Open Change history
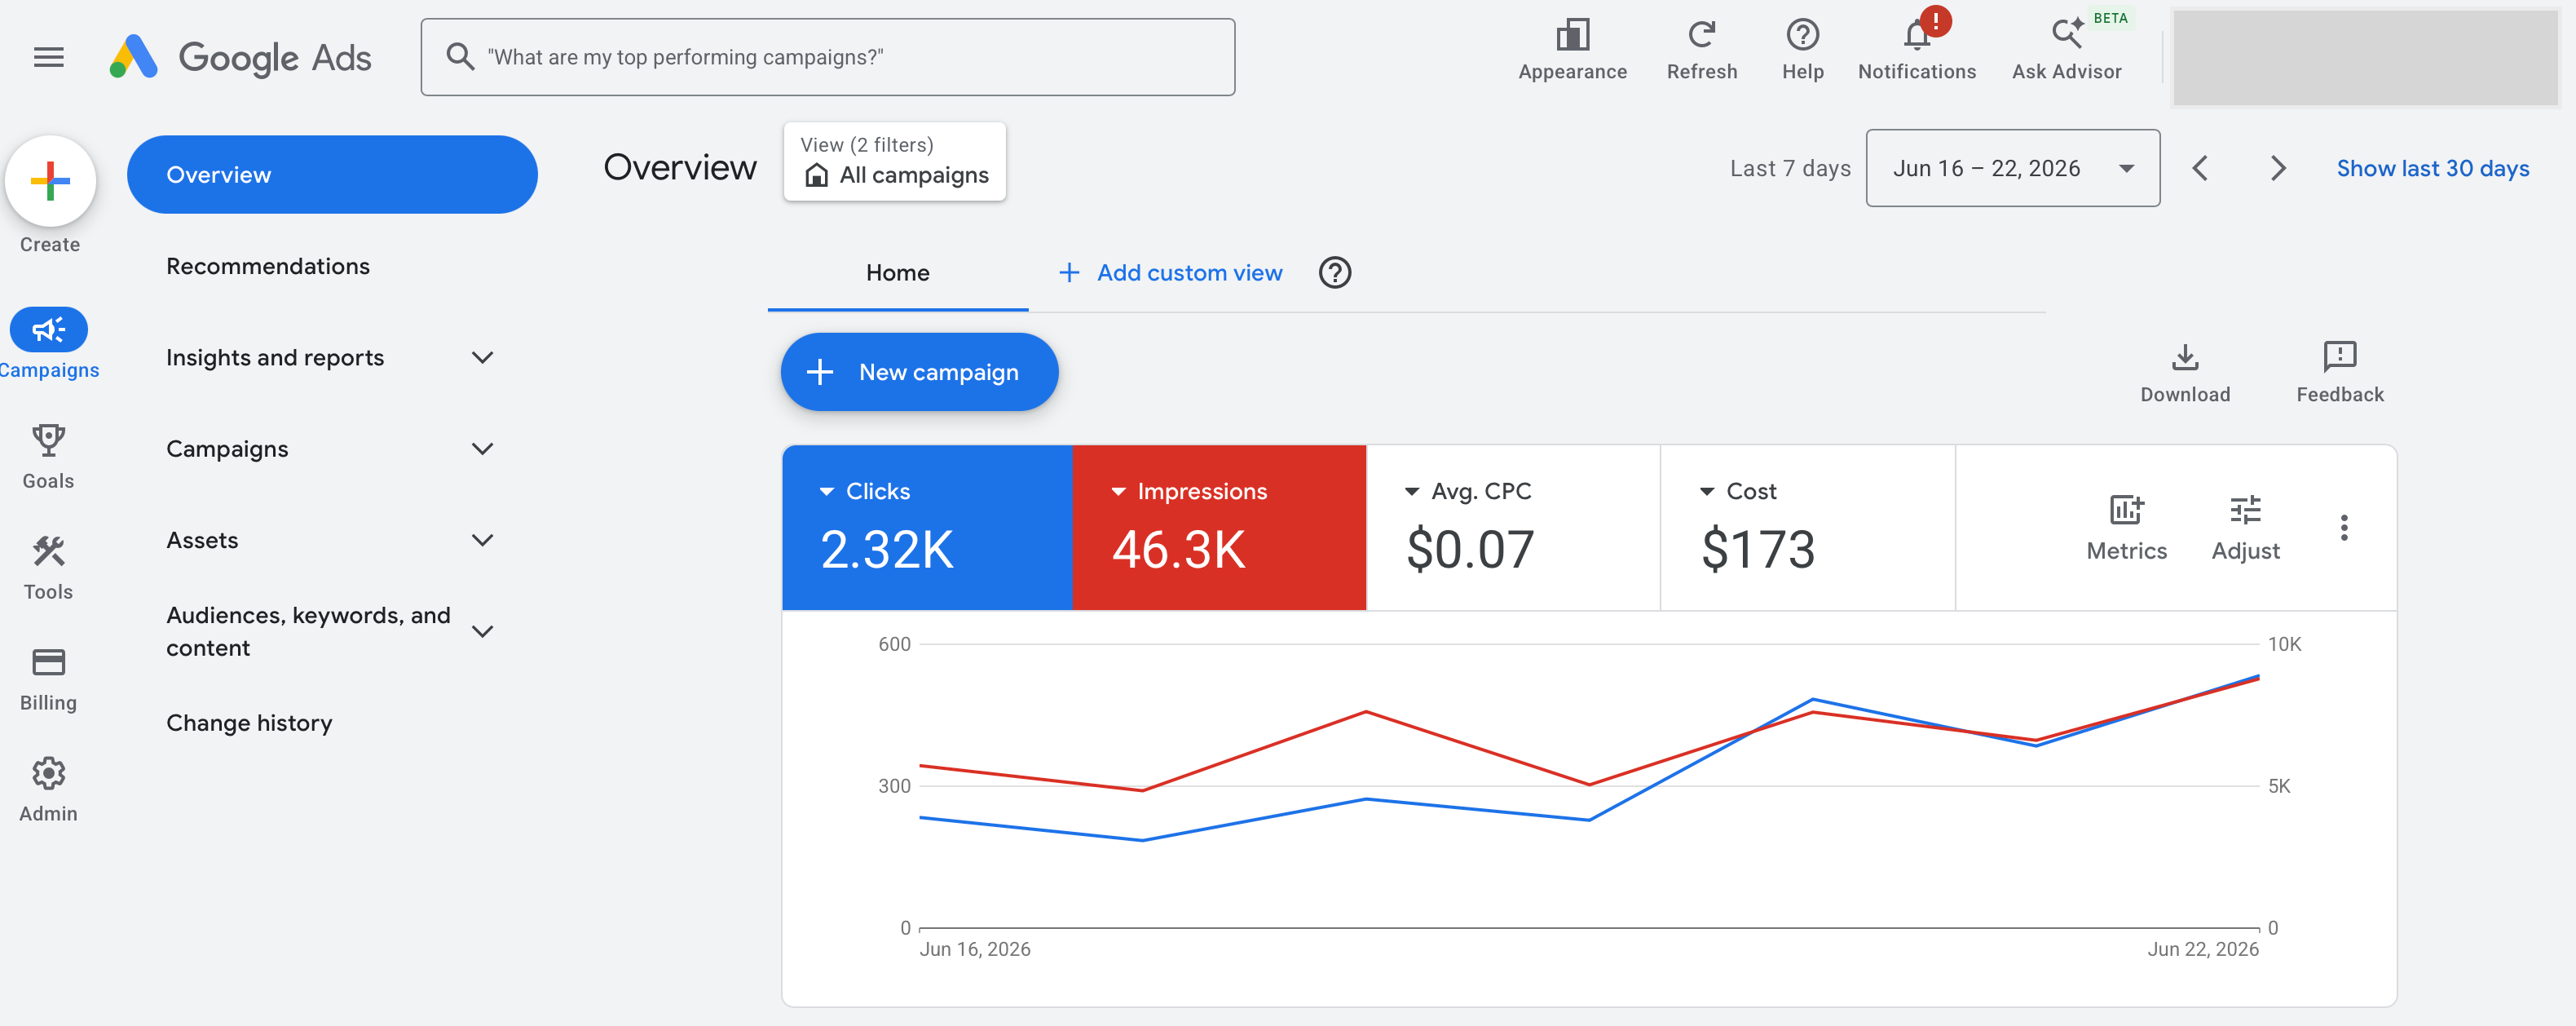The height and width of the screenshot is (1026, 2576). click(249, 722)
